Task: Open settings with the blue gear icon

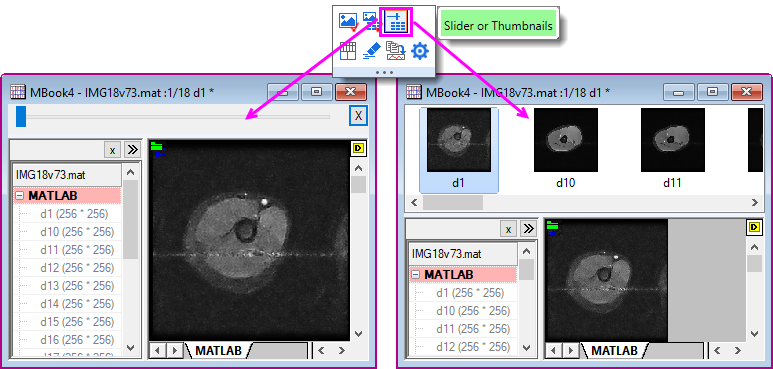Action: click(x=420, y=51)
